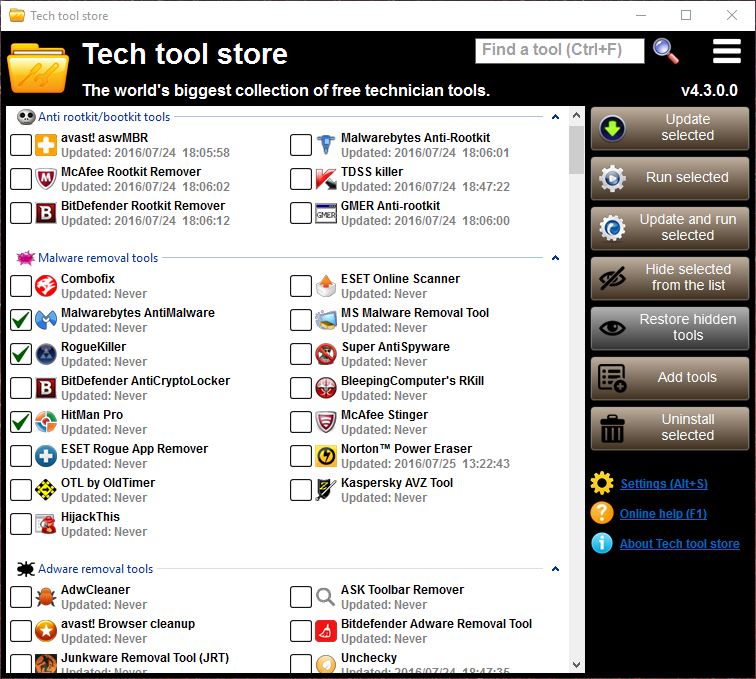This screenshot has height=679, width=756.
Task: Click Hide selected from the list
Action: click(670, 278)
